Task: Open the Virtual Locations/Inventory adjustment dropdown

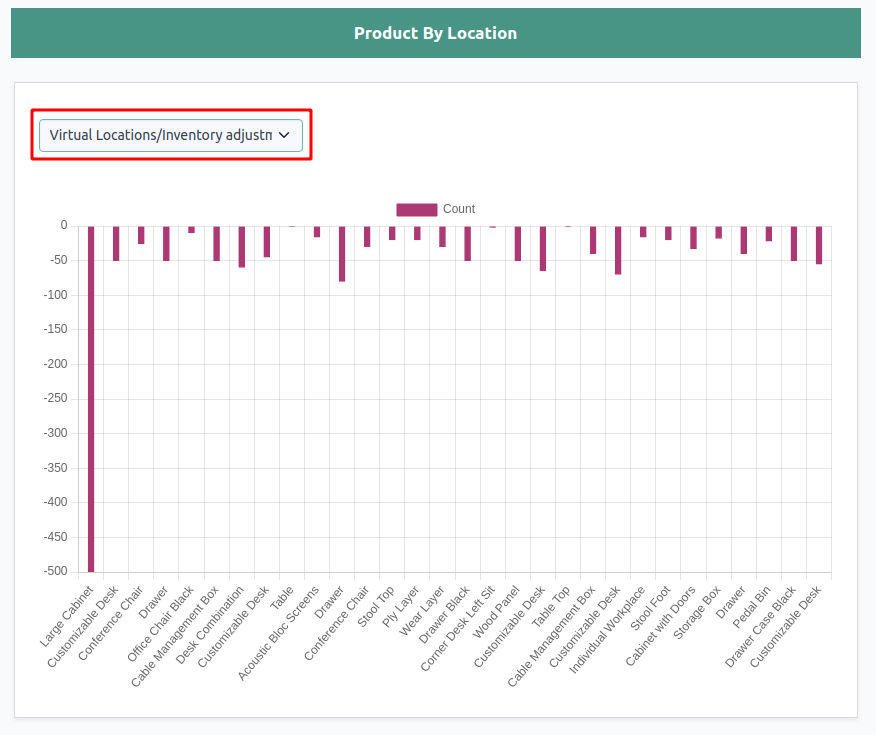Action: pos(160,135)
